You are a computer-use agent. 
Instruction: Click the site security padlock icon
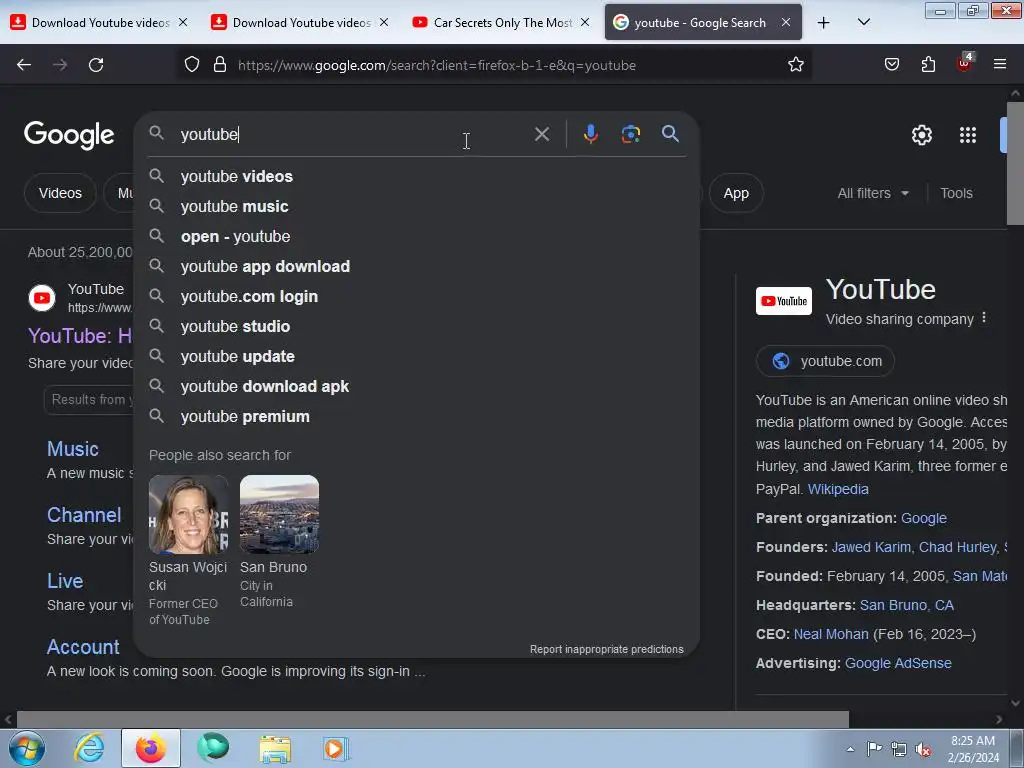pyautogui.click(x=220, y=65)
